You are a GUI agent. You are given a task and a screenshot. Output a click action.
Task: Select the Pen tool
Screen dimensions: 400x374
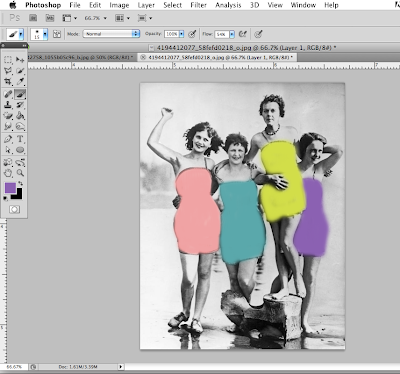click(x=8, y=139)
